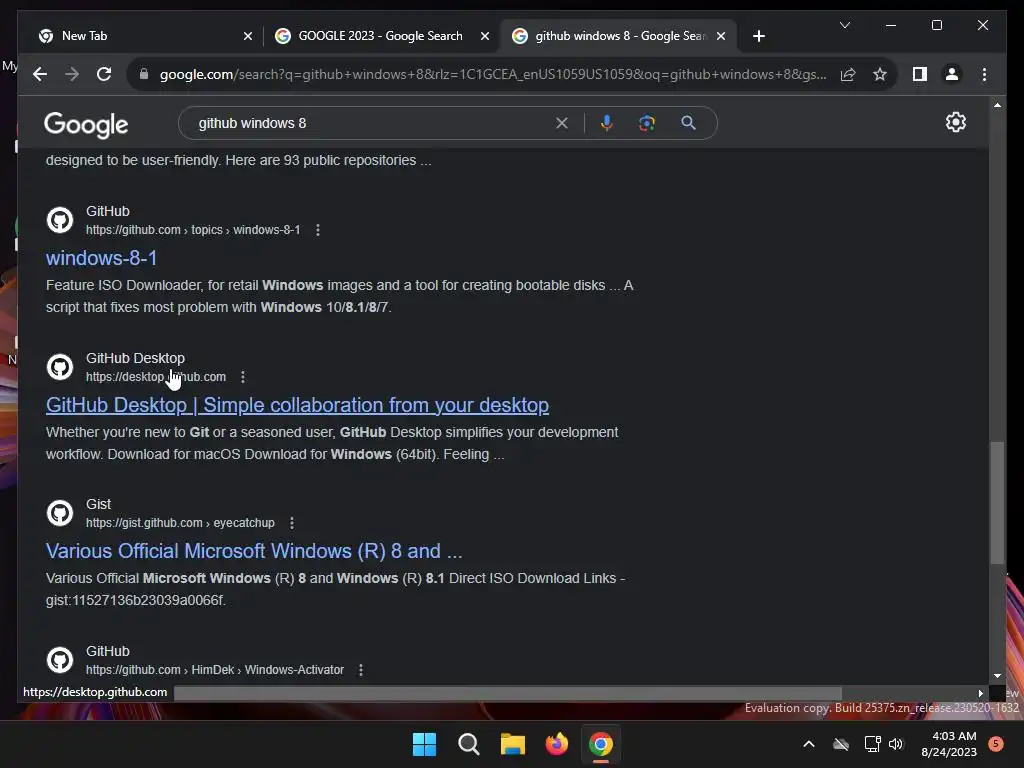Viewport: 1024px width, 768px height.
Task: Click the Google search box text
Action: click(252, 123)
